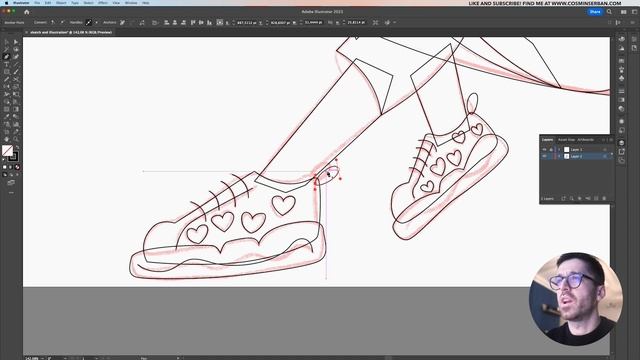Image resolution: width=640 pixels, height=360 pixels.
Task: Open the Object menu
Action: click(61, 3)
